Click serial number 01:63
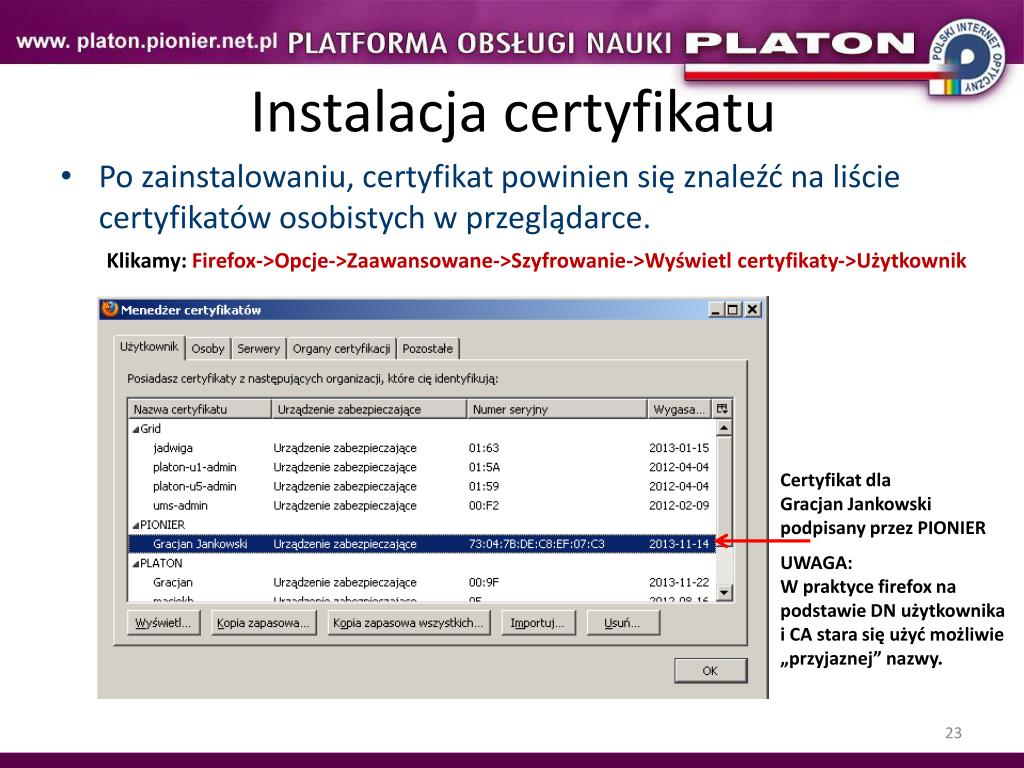The width and height of the screenshot is (1024, 768). click(x=484, y=448)
